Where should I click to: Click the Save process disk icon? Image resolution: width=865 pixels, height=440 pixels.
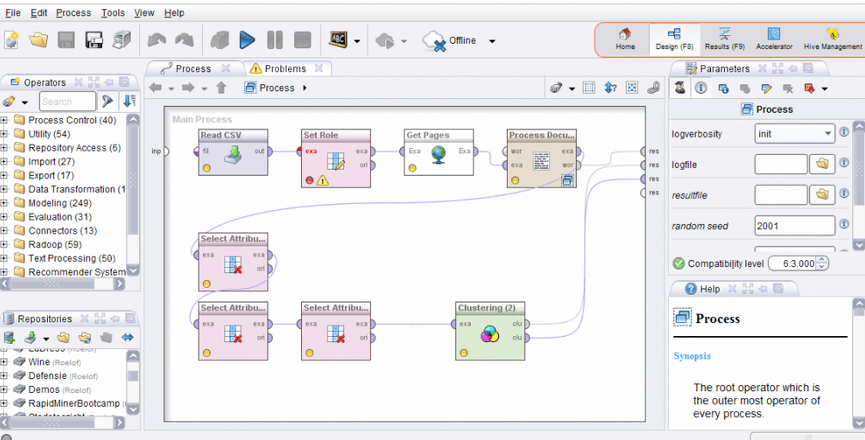(66, 41)
